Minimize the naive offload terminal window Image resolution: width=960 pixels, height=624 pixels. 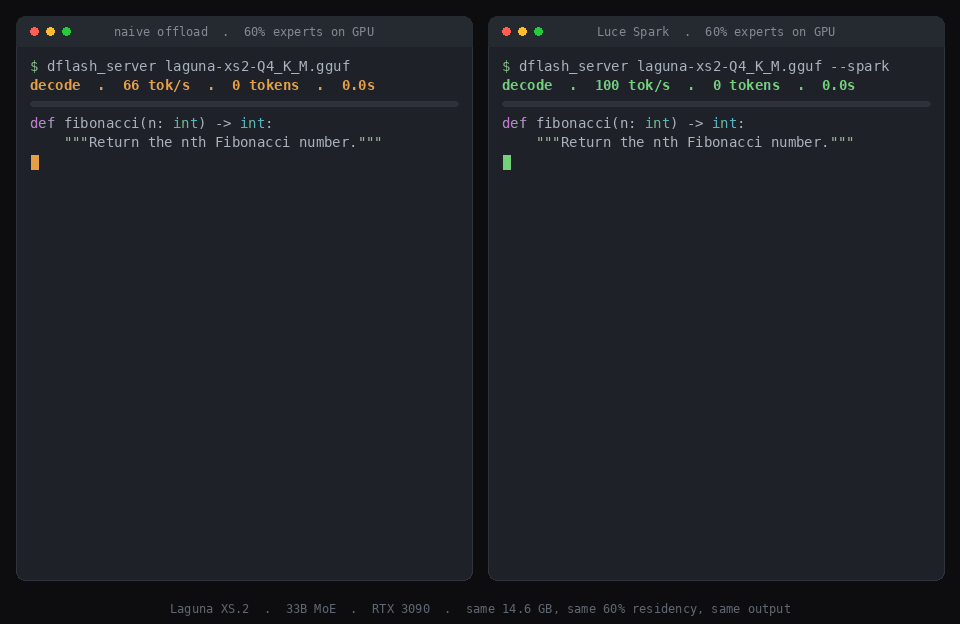click(x=50, y=32)
